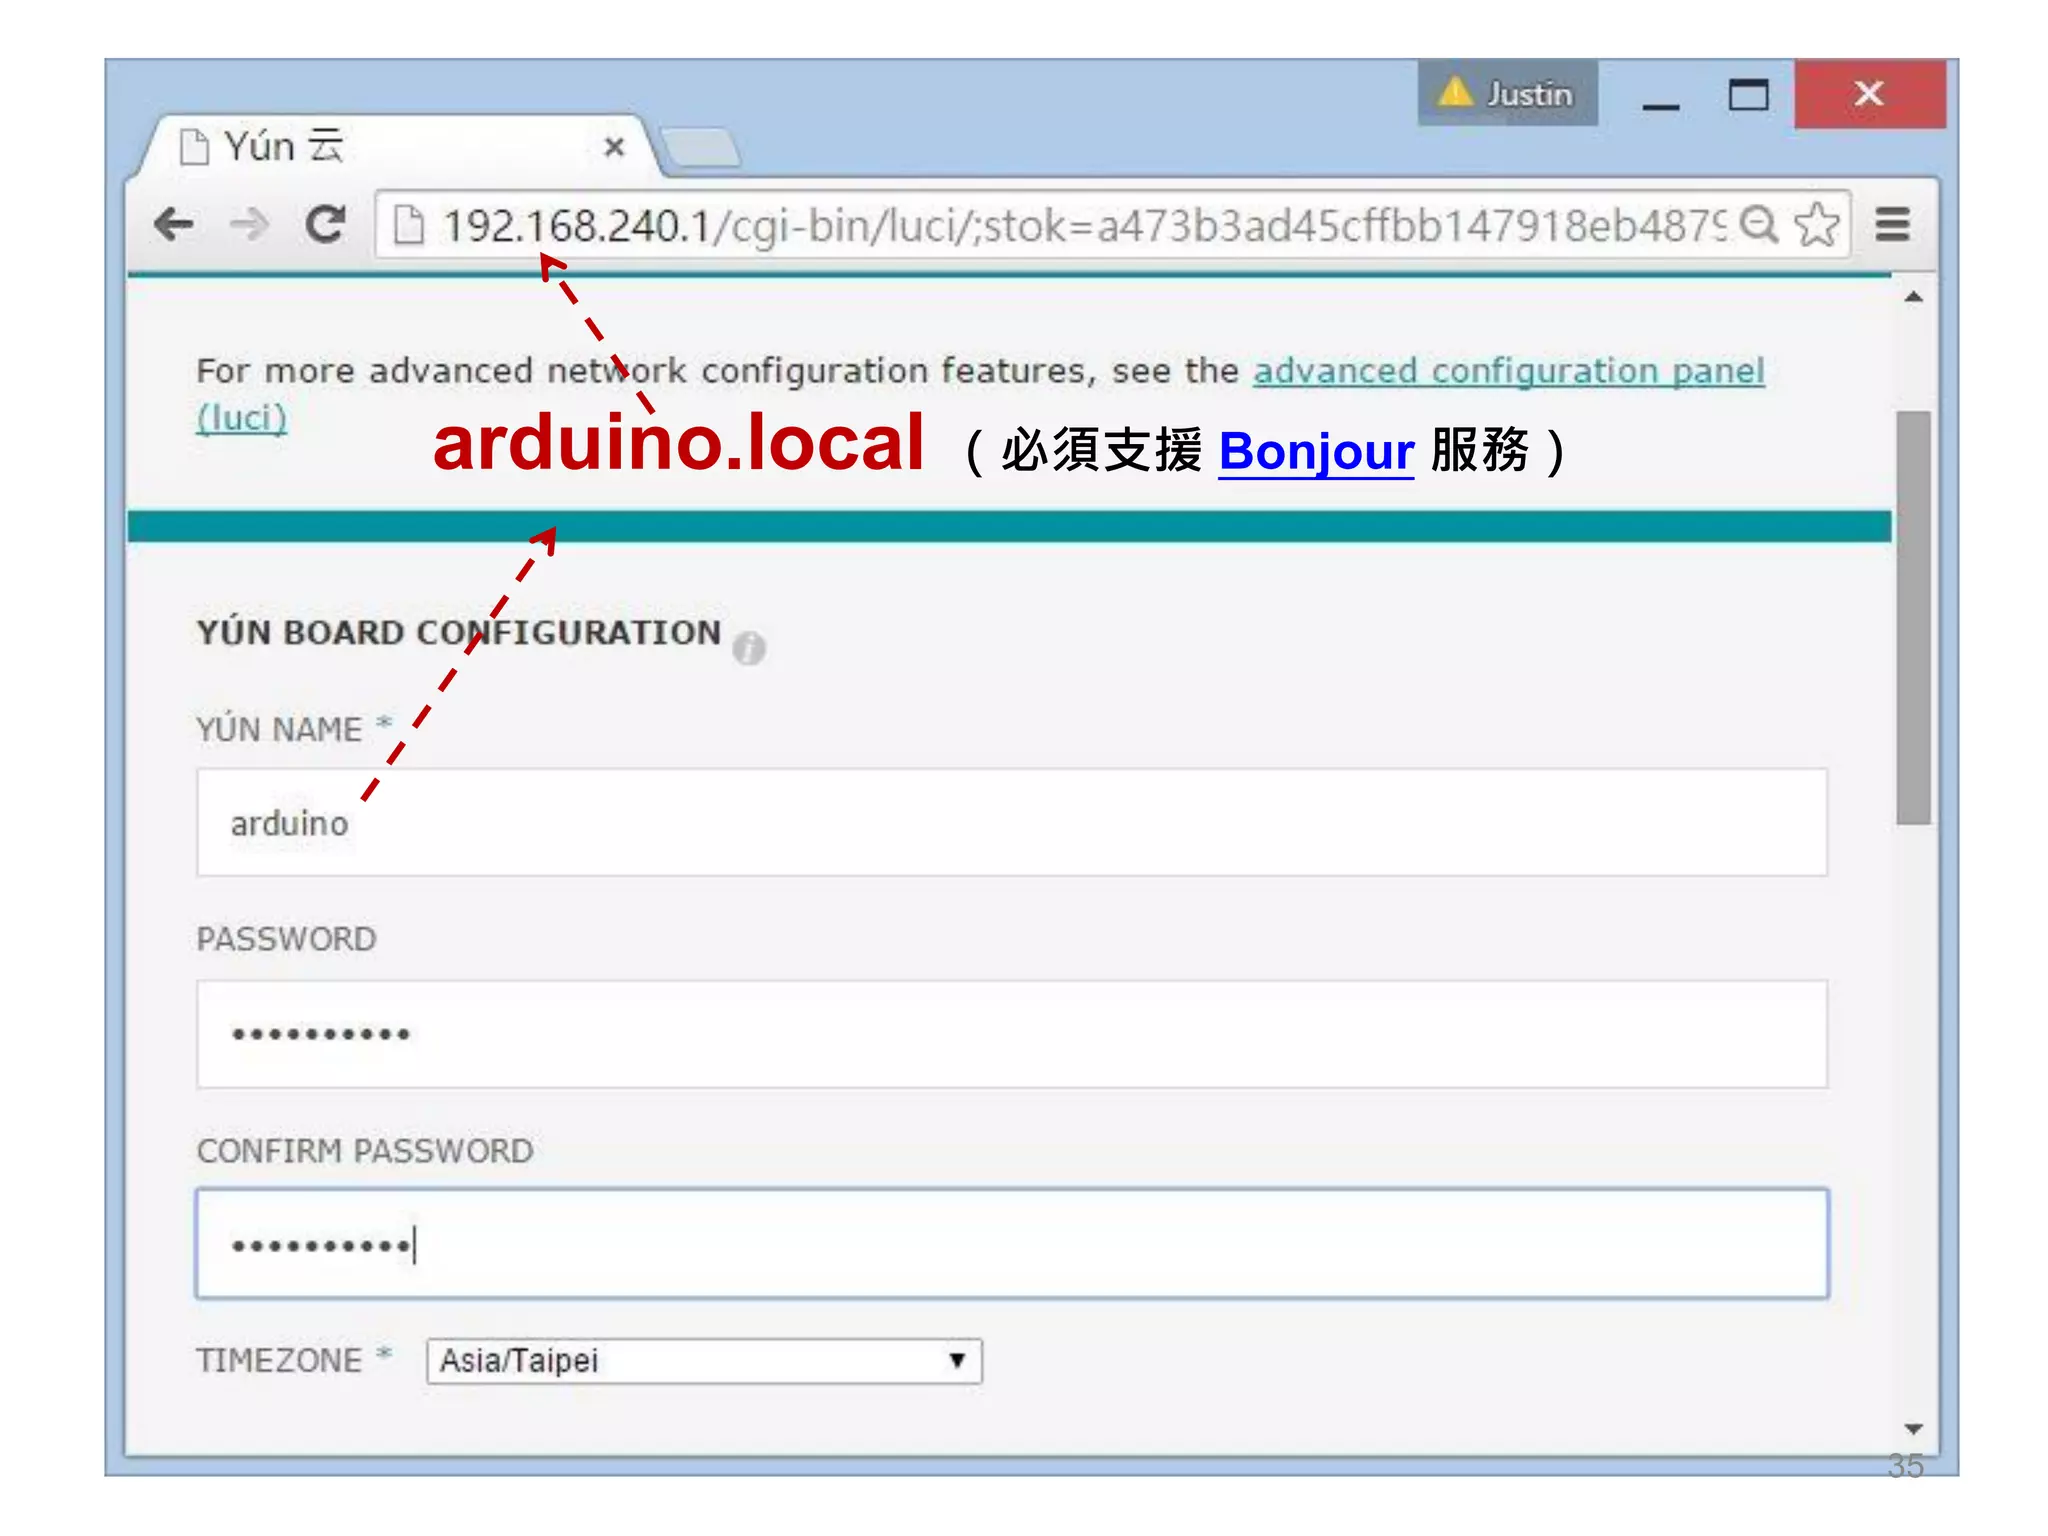Viewport: 2048px width, 1536px height.
Task: Open the advanced configuration panel link
Action: [1508, 371]
